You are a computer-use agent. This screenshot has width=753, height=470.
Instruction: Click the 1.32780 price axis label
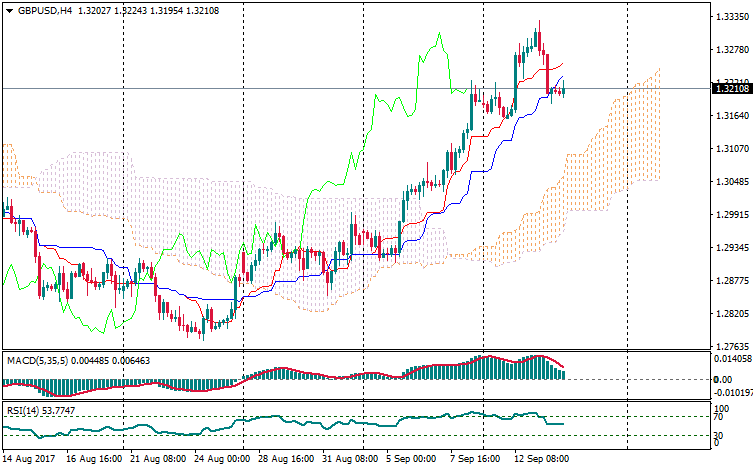pos(733,50)
